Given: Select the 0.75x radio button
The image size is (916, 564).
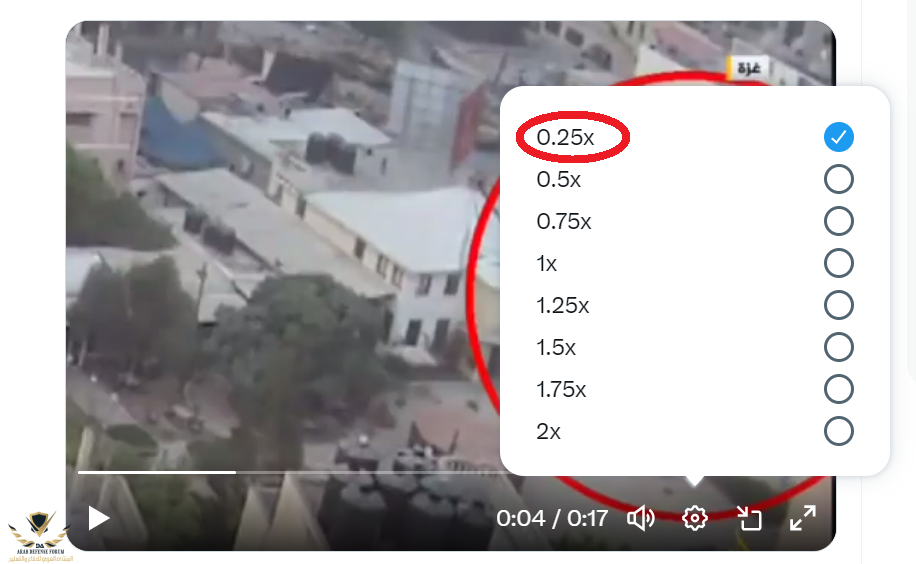Looking at the screenshot, I should click(838, 222).
